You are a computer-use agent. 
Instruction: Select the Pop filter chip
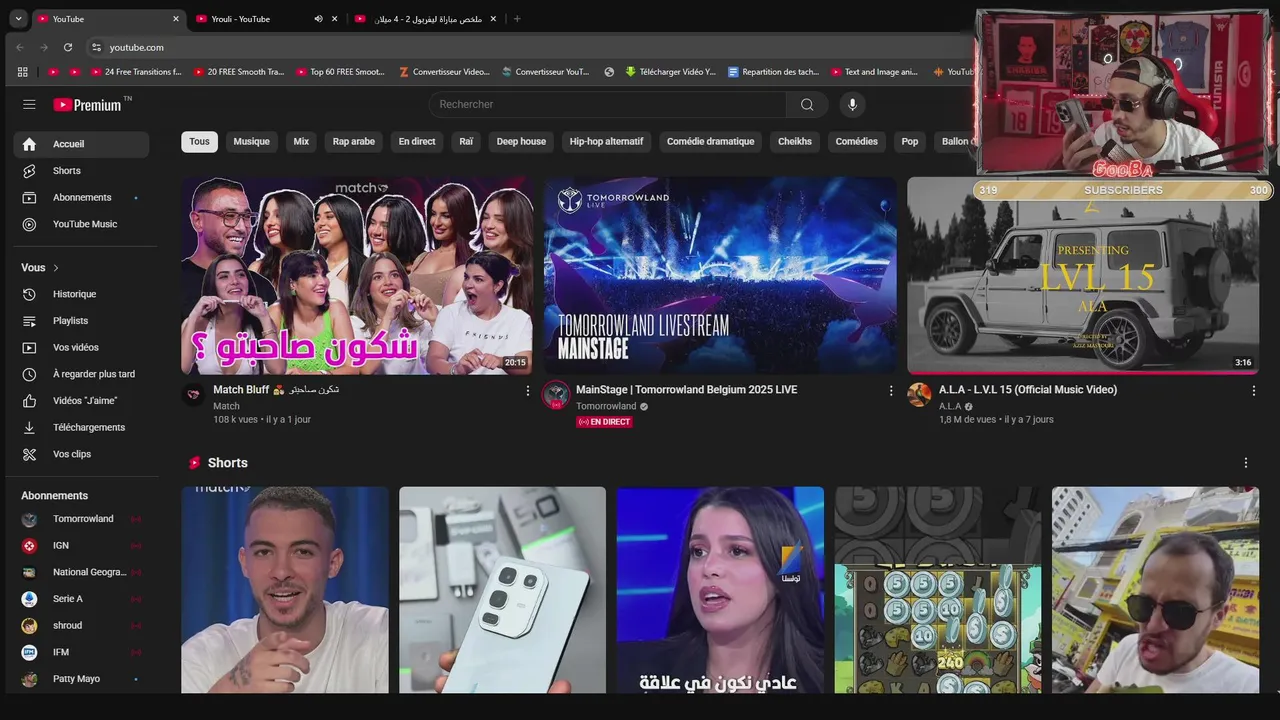tap(910, 142)
